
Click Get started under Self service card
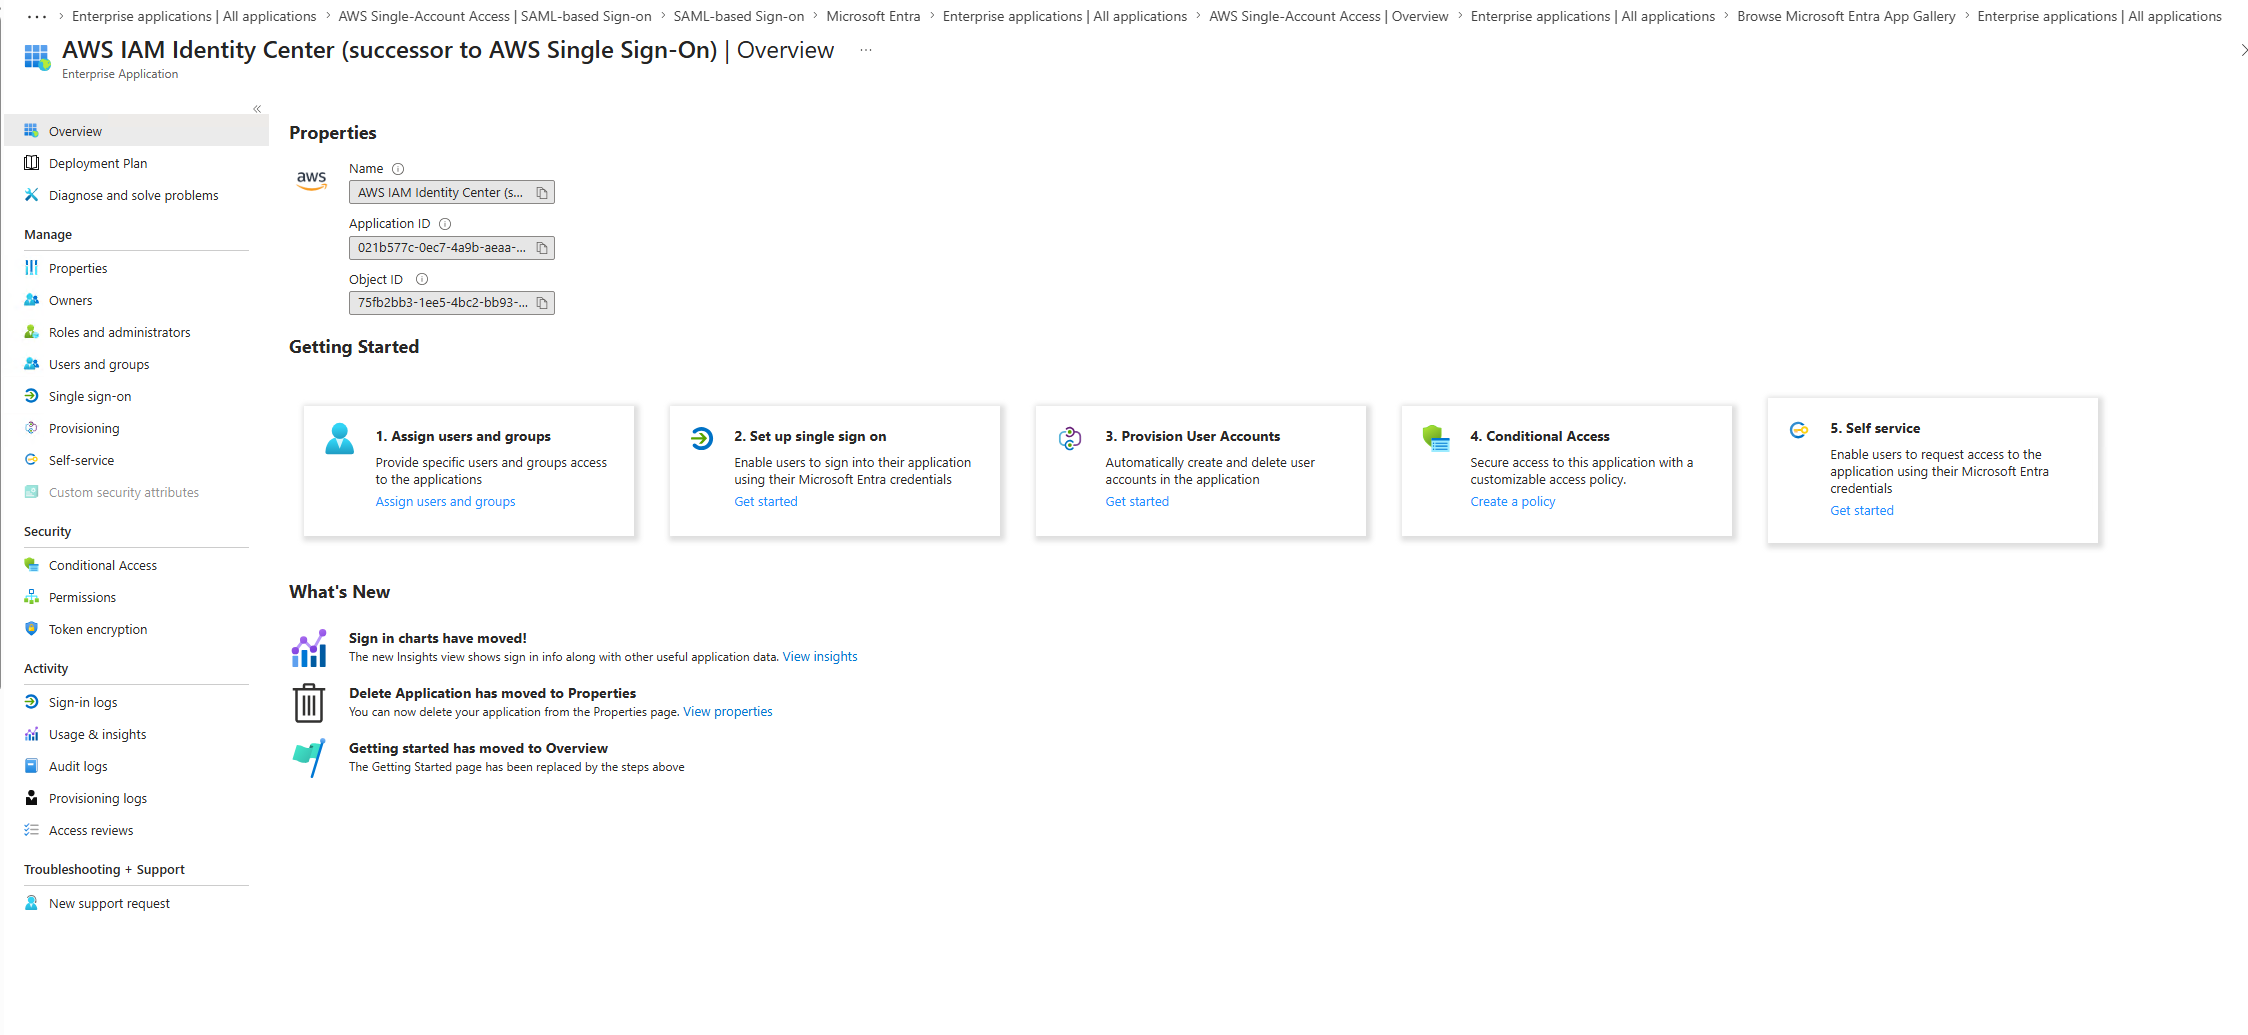coord(1862,511)
